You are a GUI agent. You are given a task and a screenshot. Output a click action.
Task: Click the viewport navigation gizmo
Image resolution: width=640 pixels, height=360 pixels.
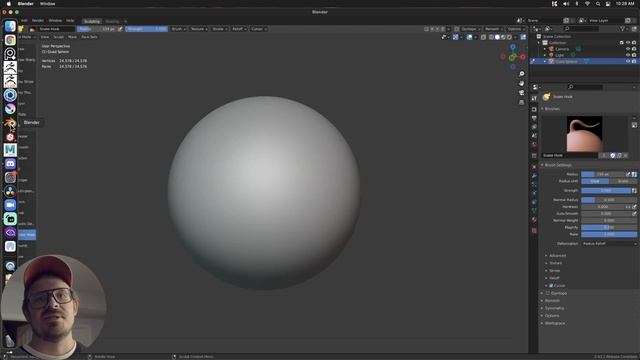(513, 57)
